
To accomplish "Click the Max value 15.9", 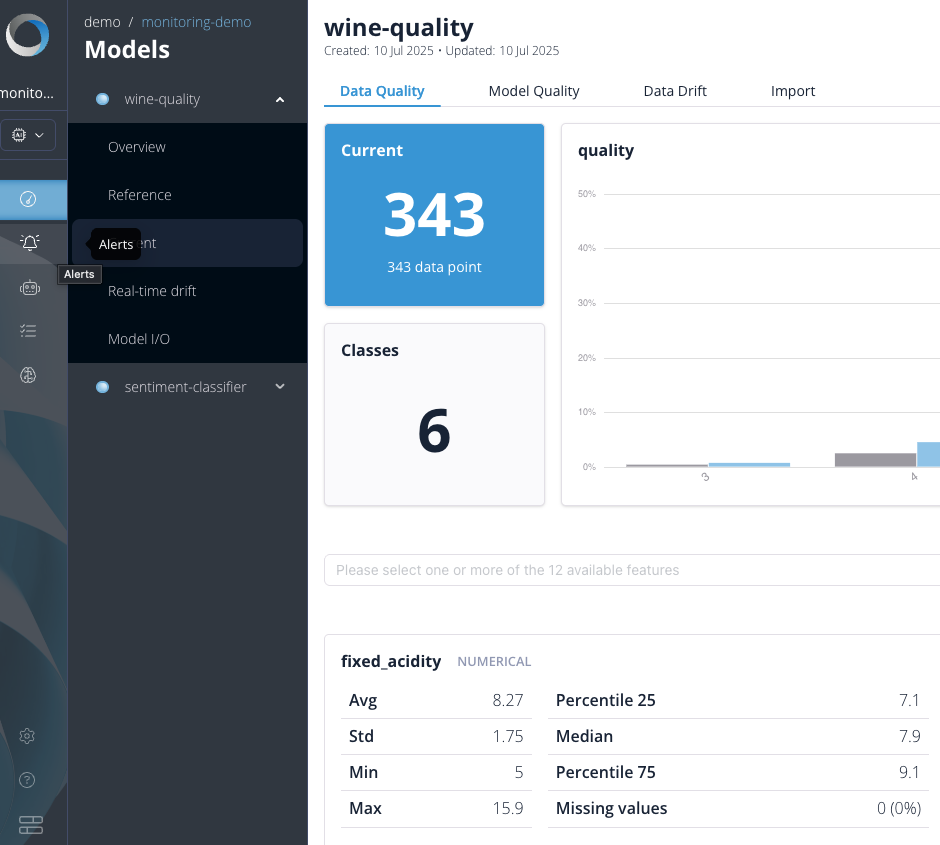I will 507,808.
